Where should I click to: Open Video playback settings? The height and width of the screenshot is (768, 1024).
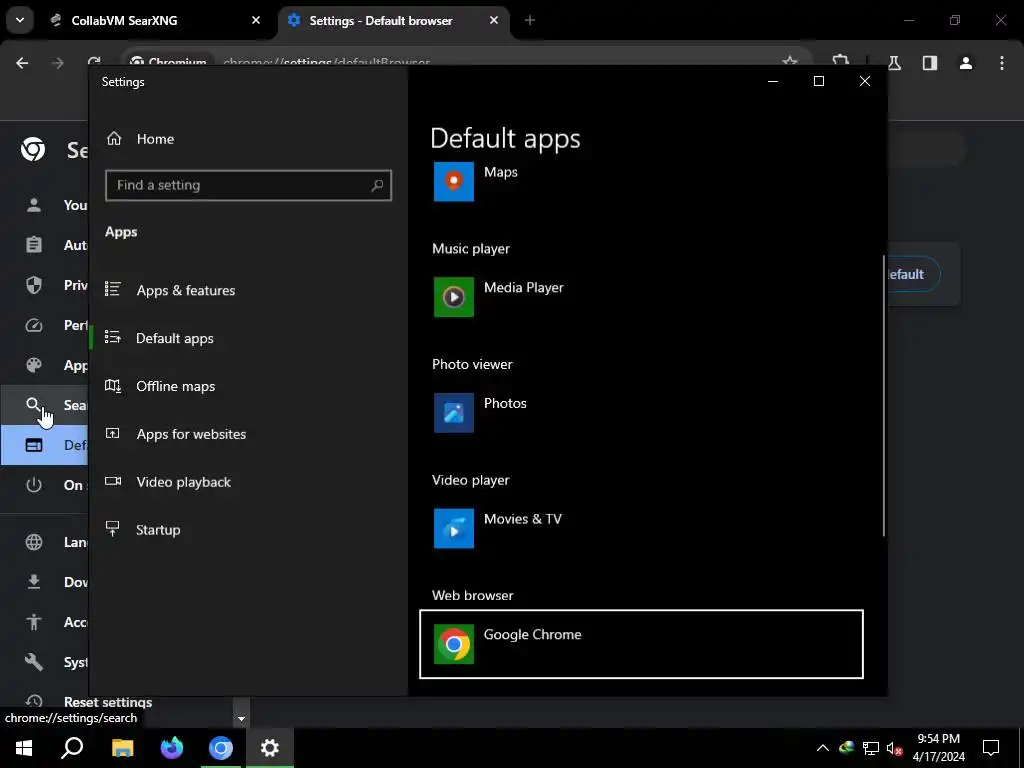(168, 482)
